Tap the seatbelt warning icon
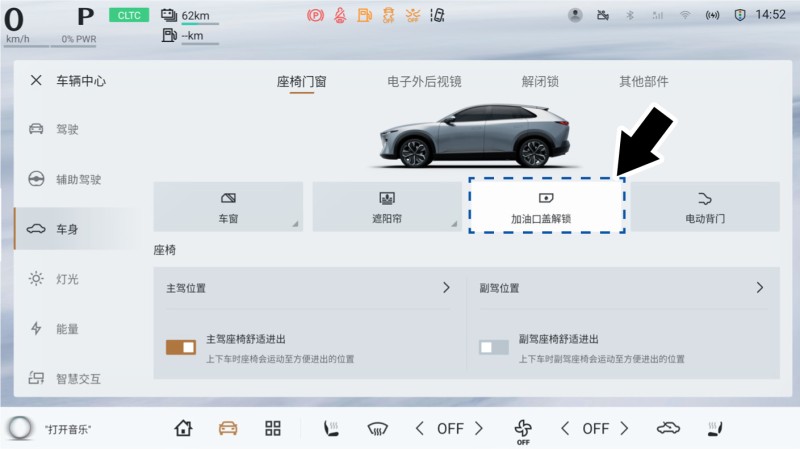800x449 pixels. (340, 15)
